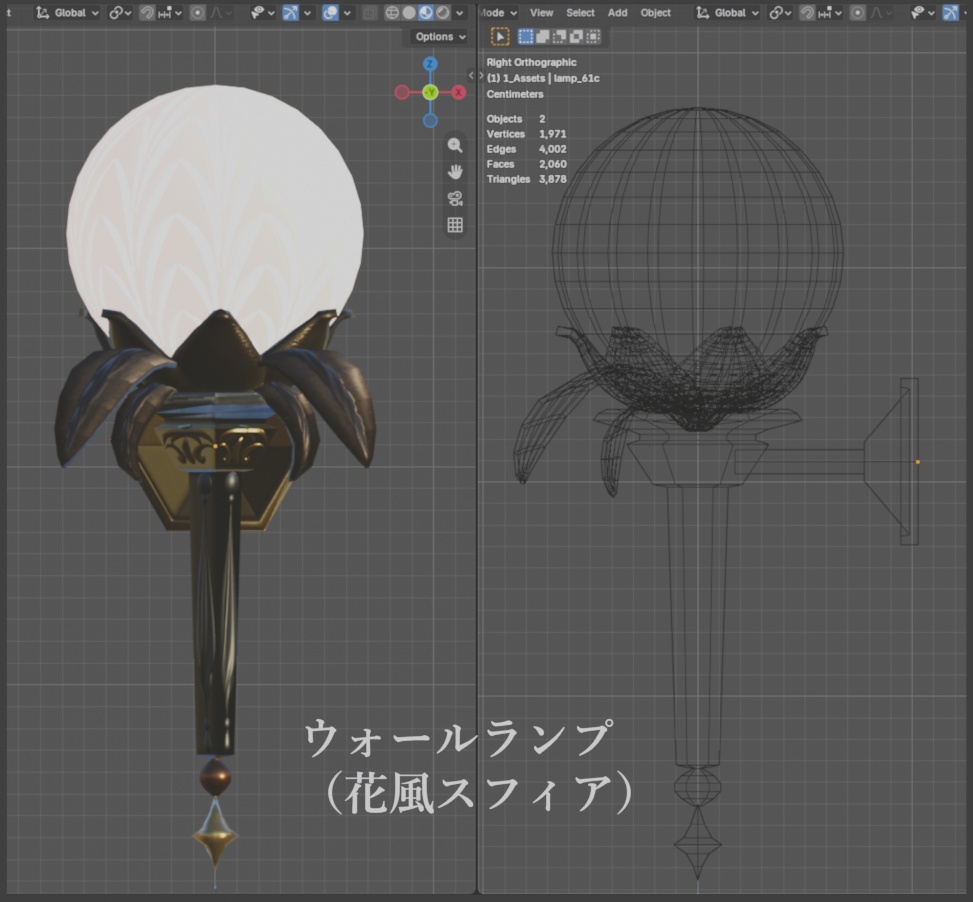Open the Mode dropdown in right viewport
This screenshot has height=902, width=973.
[x=498, y=12]
